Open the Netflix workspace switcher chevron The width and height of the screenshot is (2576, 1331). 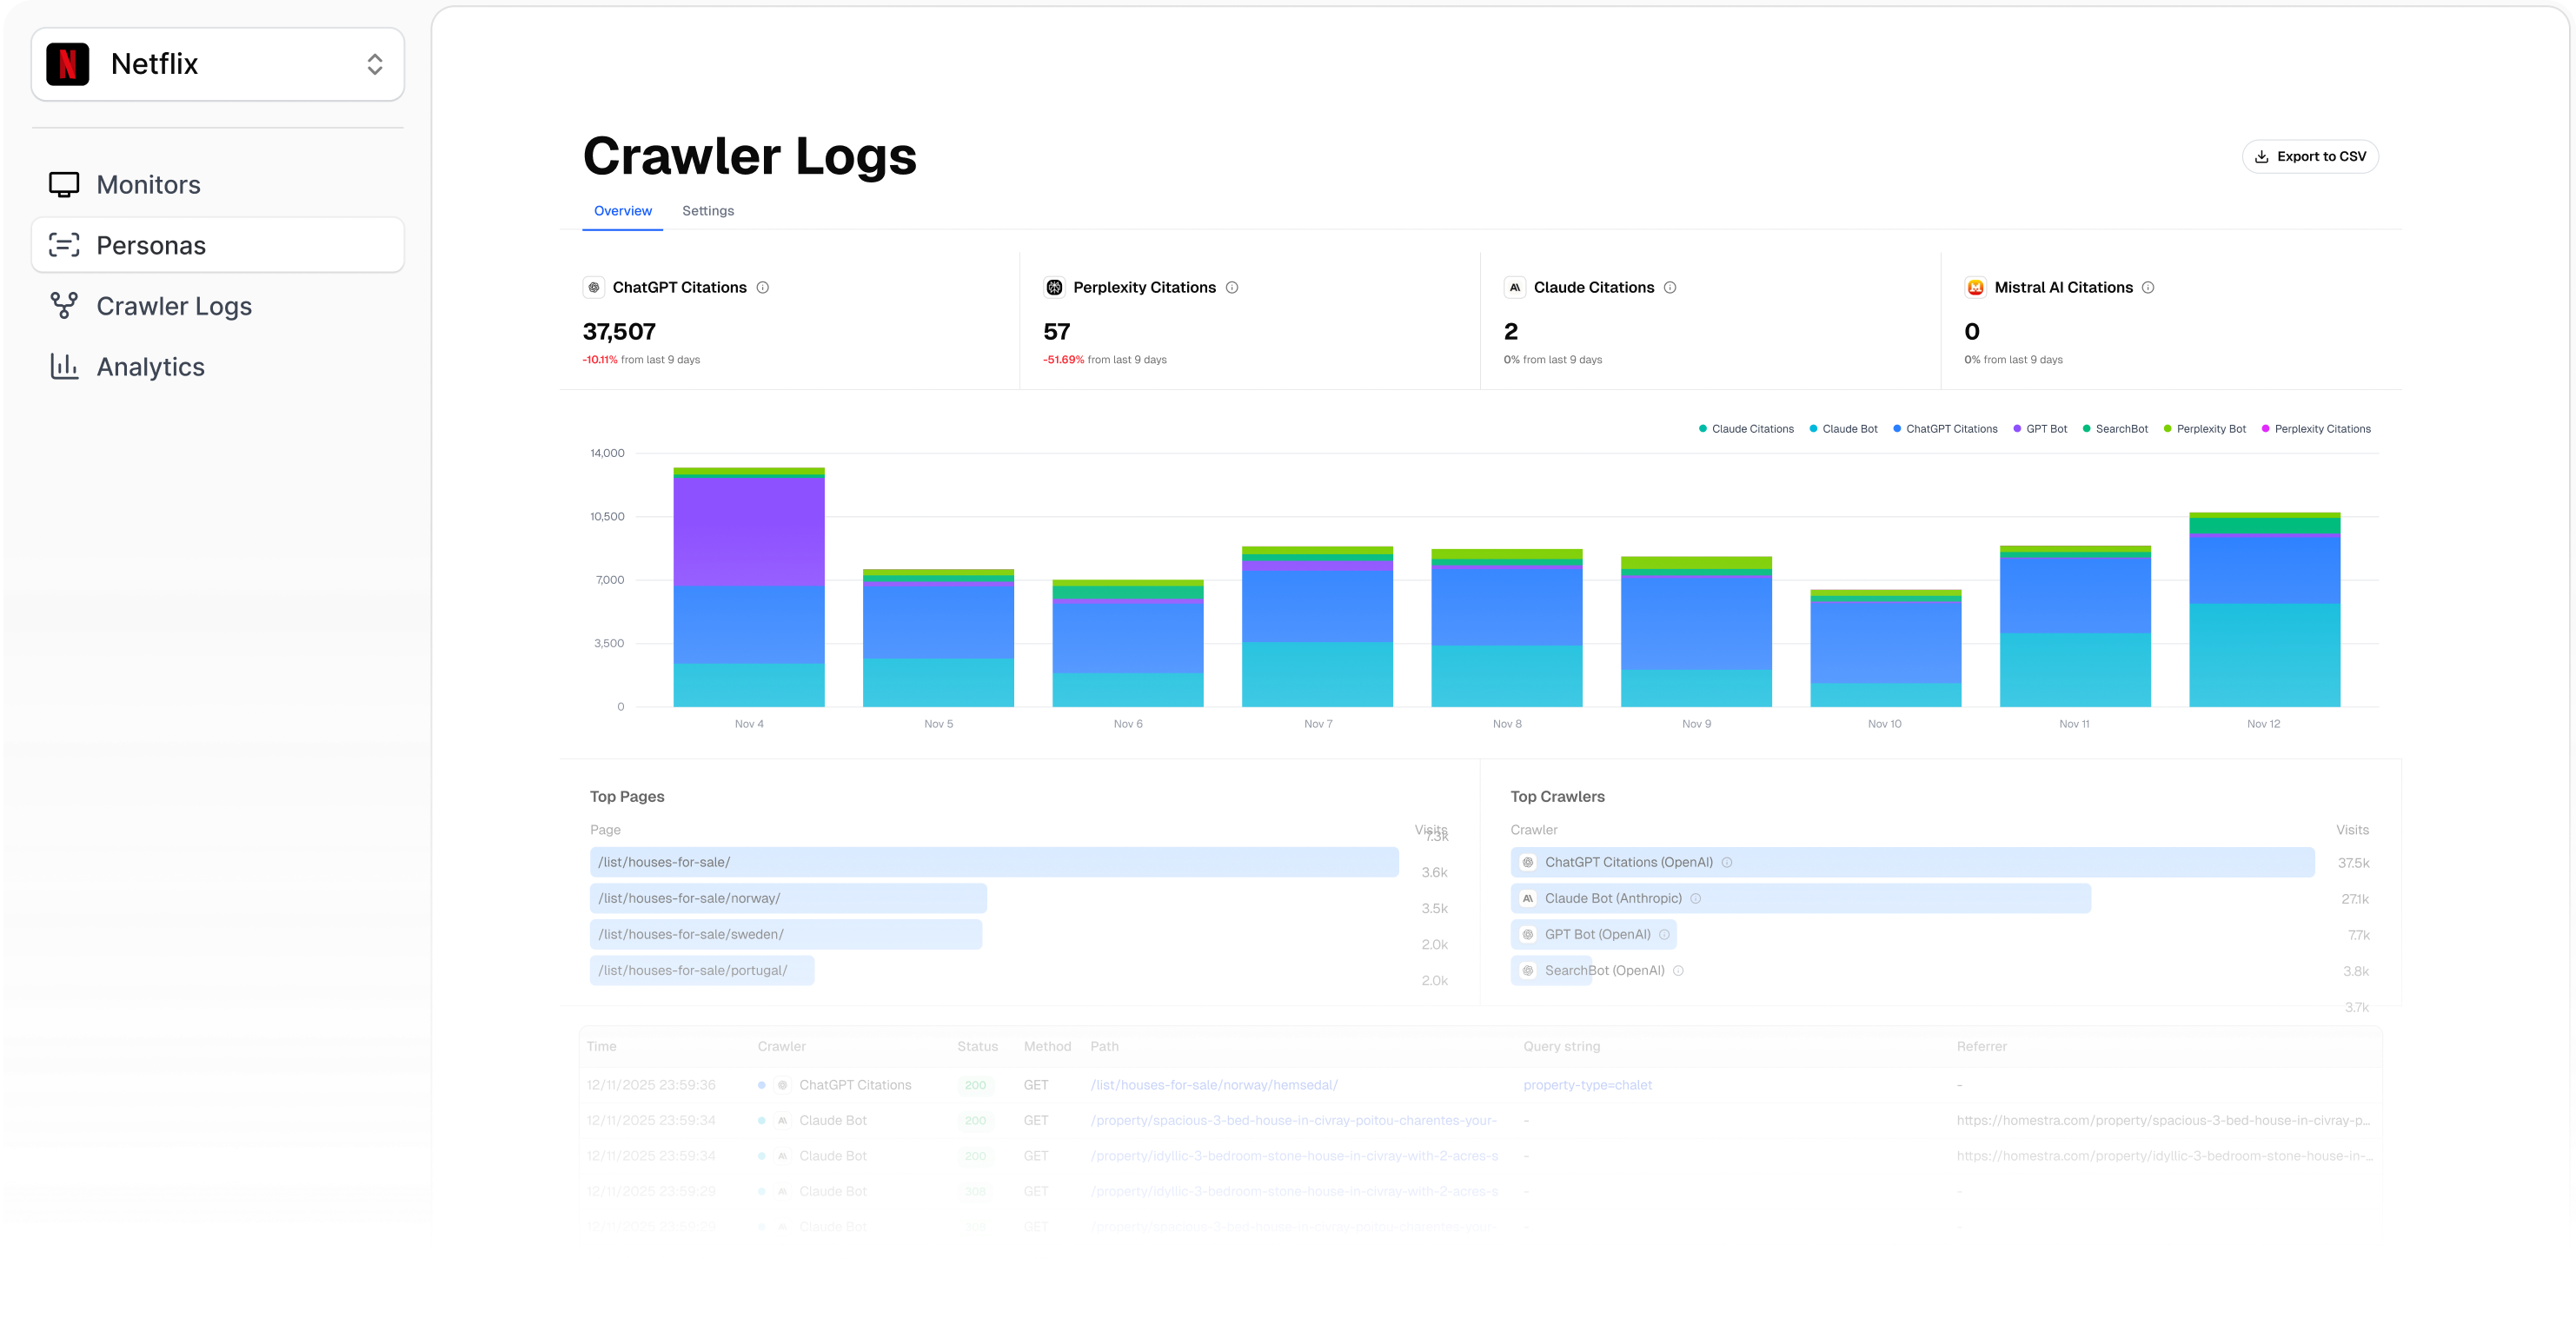pos(375,64)
